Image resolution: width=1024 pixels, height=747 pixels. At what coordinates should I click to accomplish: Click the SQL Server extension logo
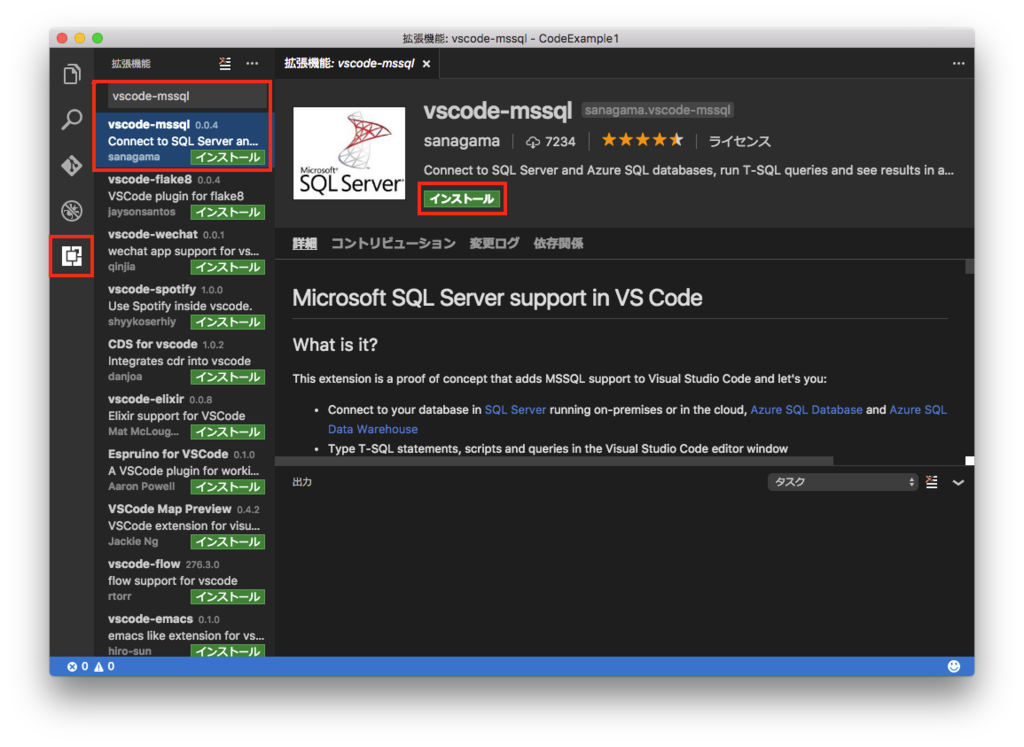[x=349, y=153]
